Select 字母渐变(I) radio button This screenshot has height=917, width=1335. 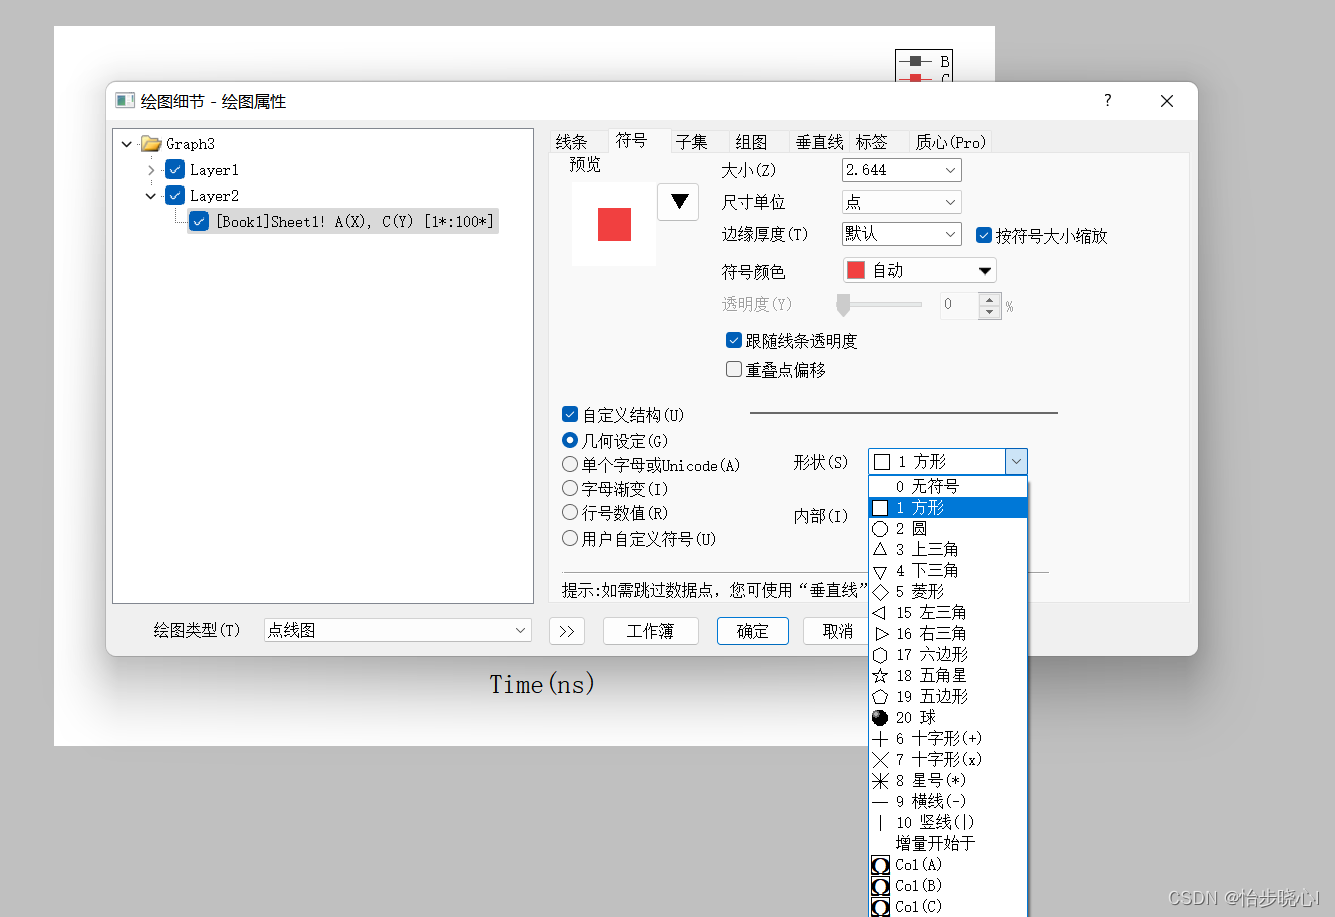click(x=570, y=488)
